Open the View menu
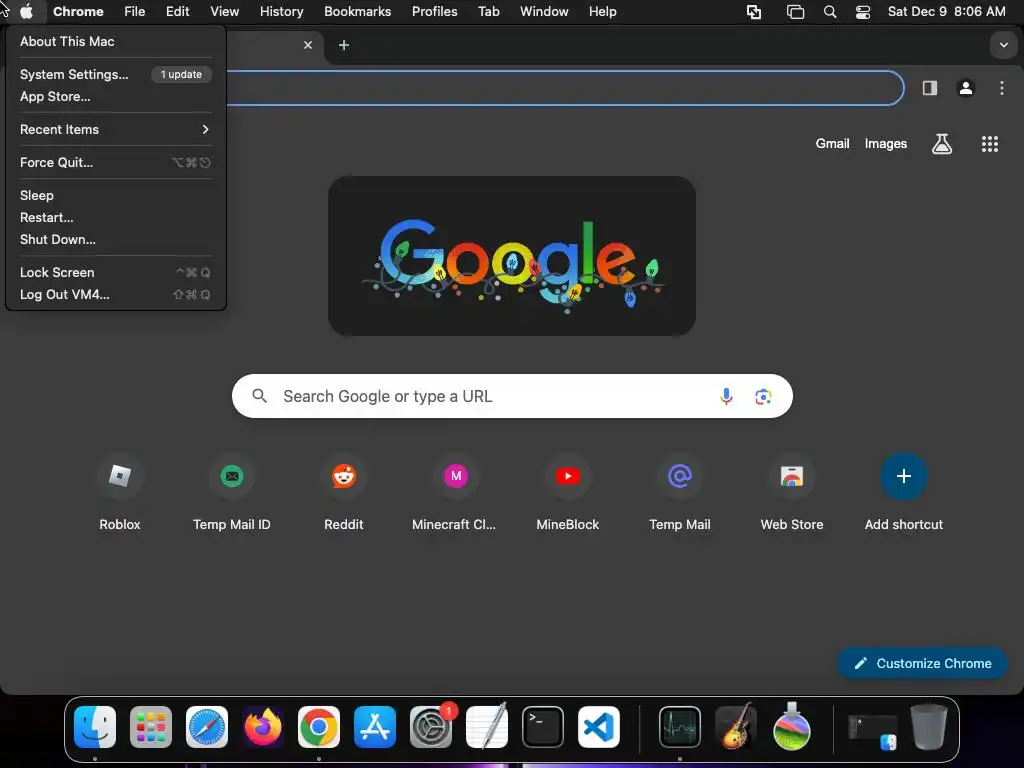Viewport: 1024px width, 768px height. point(225,12)
